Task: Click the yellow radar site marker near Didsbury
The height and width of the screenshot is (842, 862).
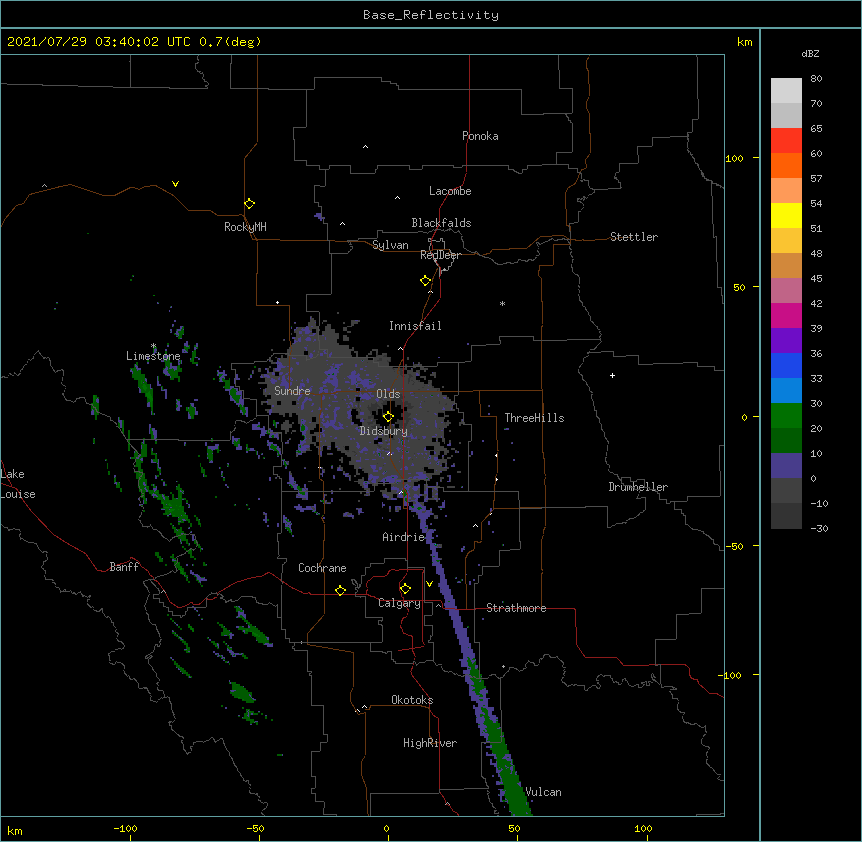Action: point(388,416)
